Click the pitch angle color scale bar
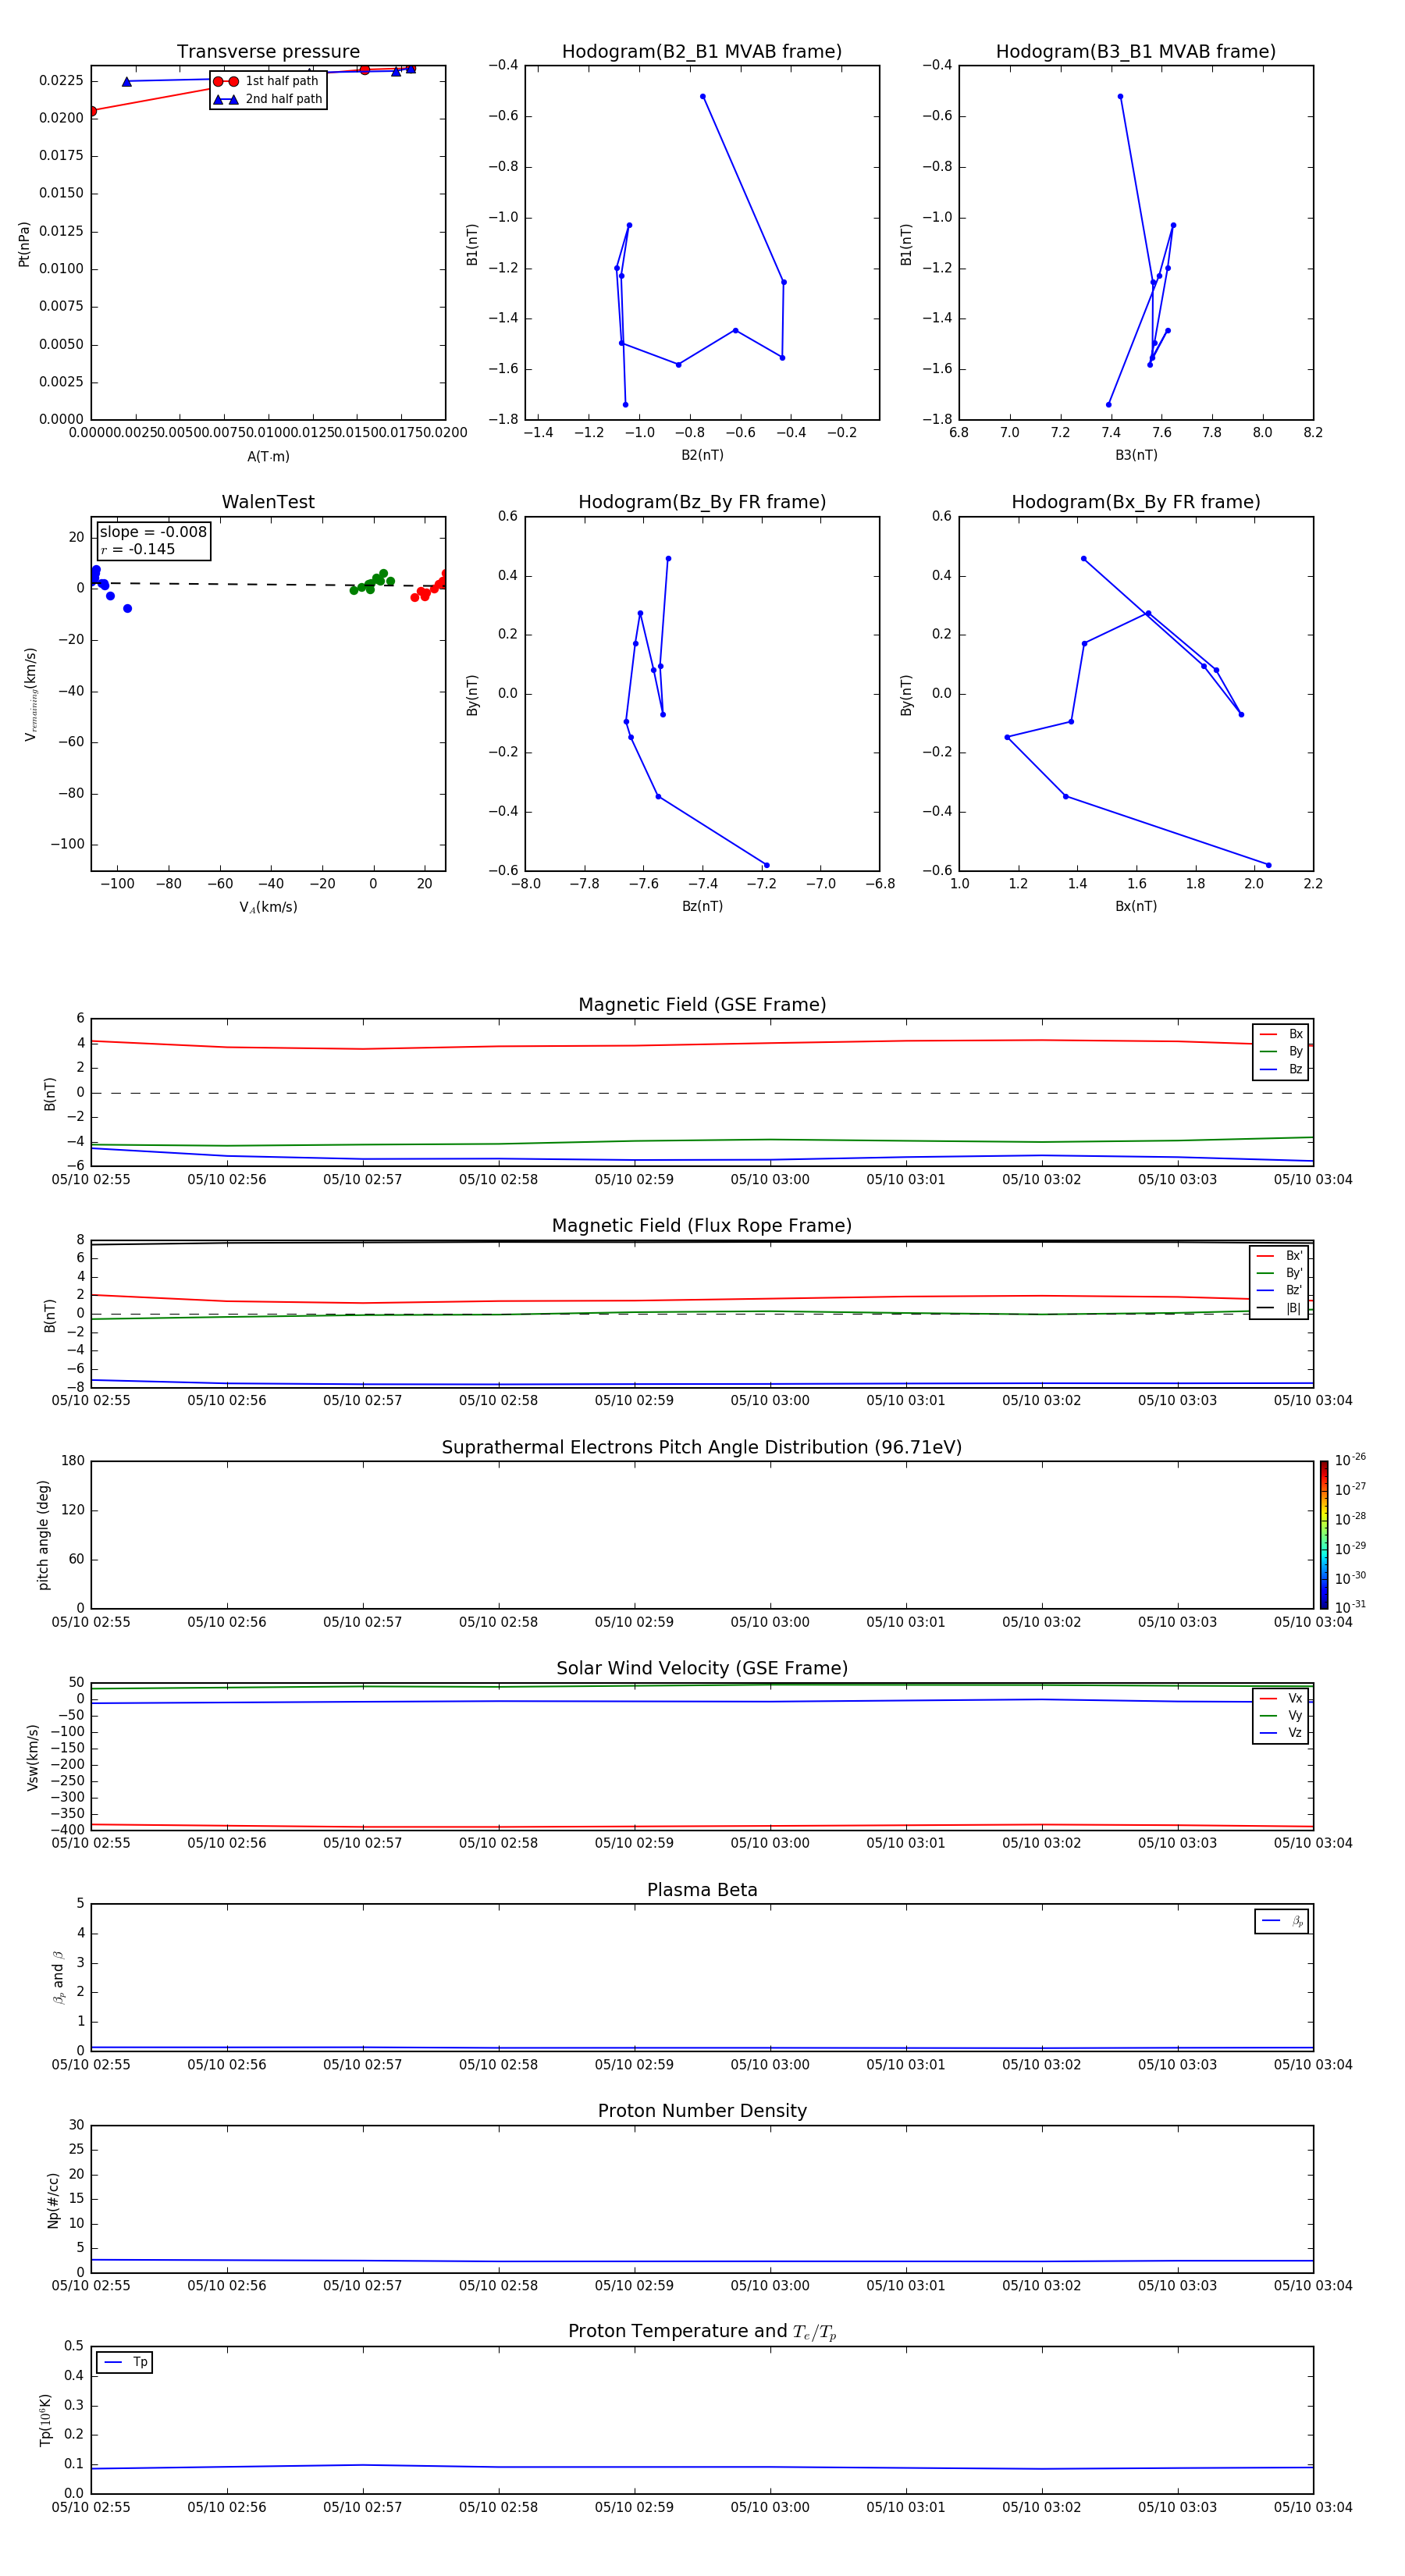The height and width of the screenshot is (2576, 1405). 1324,1534
